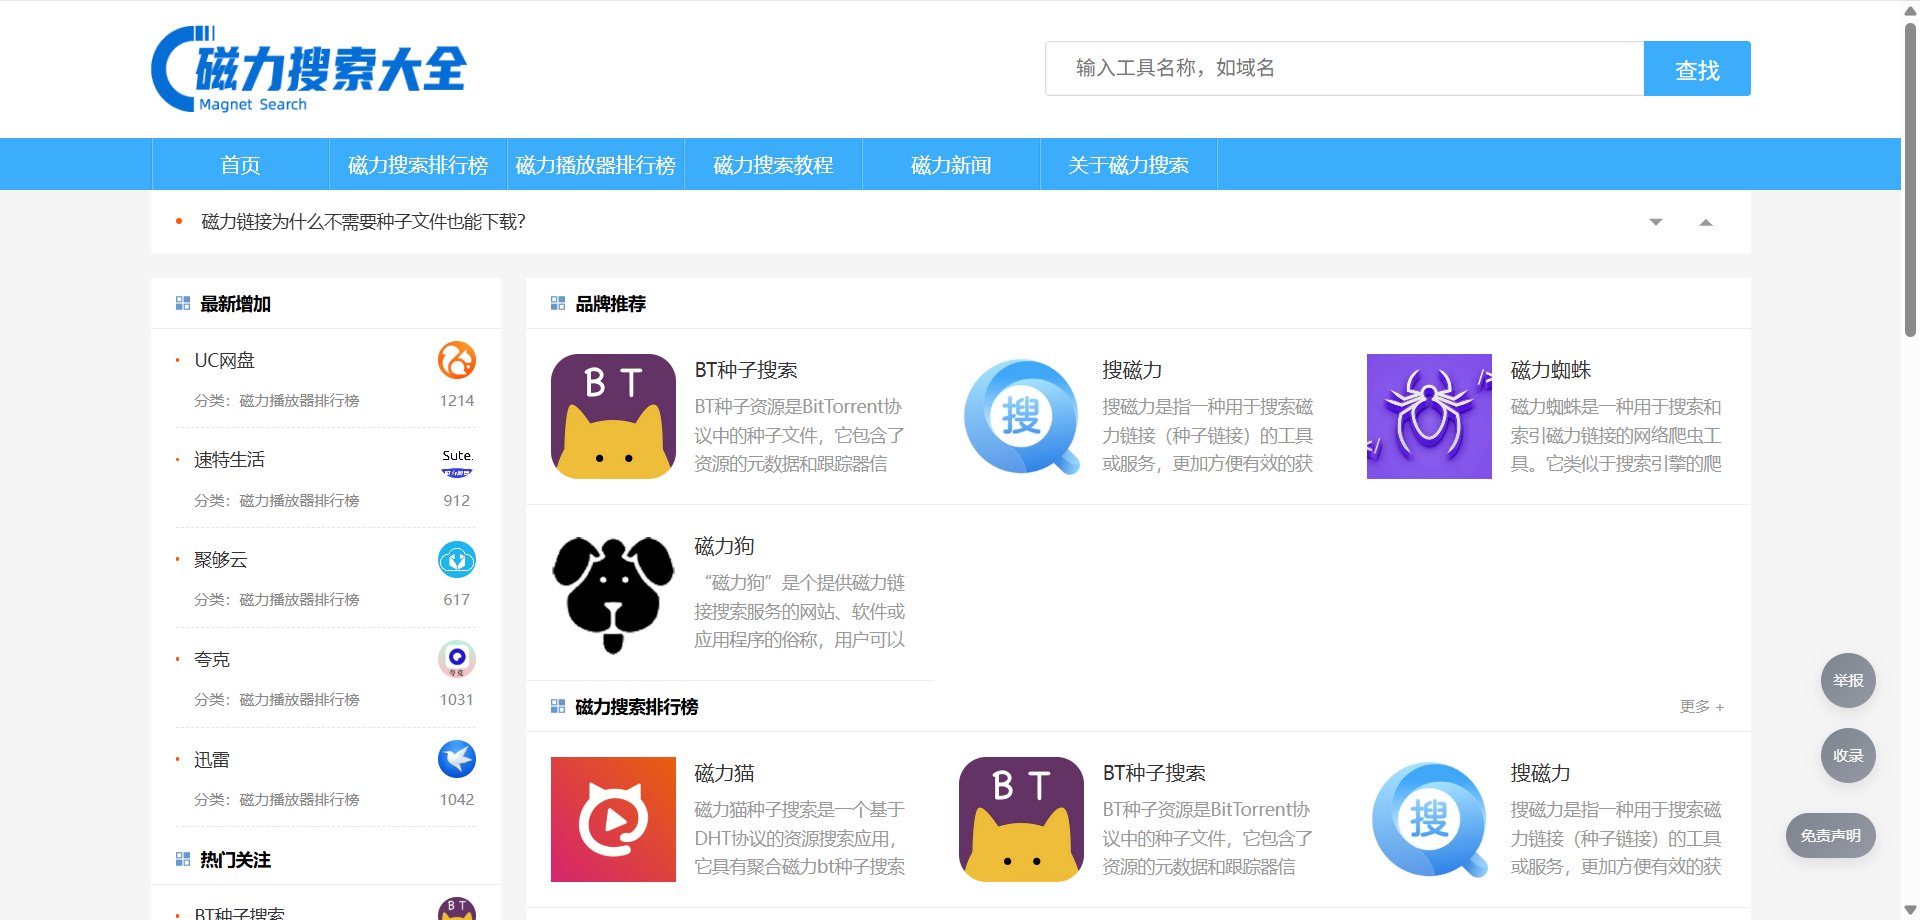Click the page vertical scrollbar thumb
Screen dimensions: 1920x920
click(1910, 178)
